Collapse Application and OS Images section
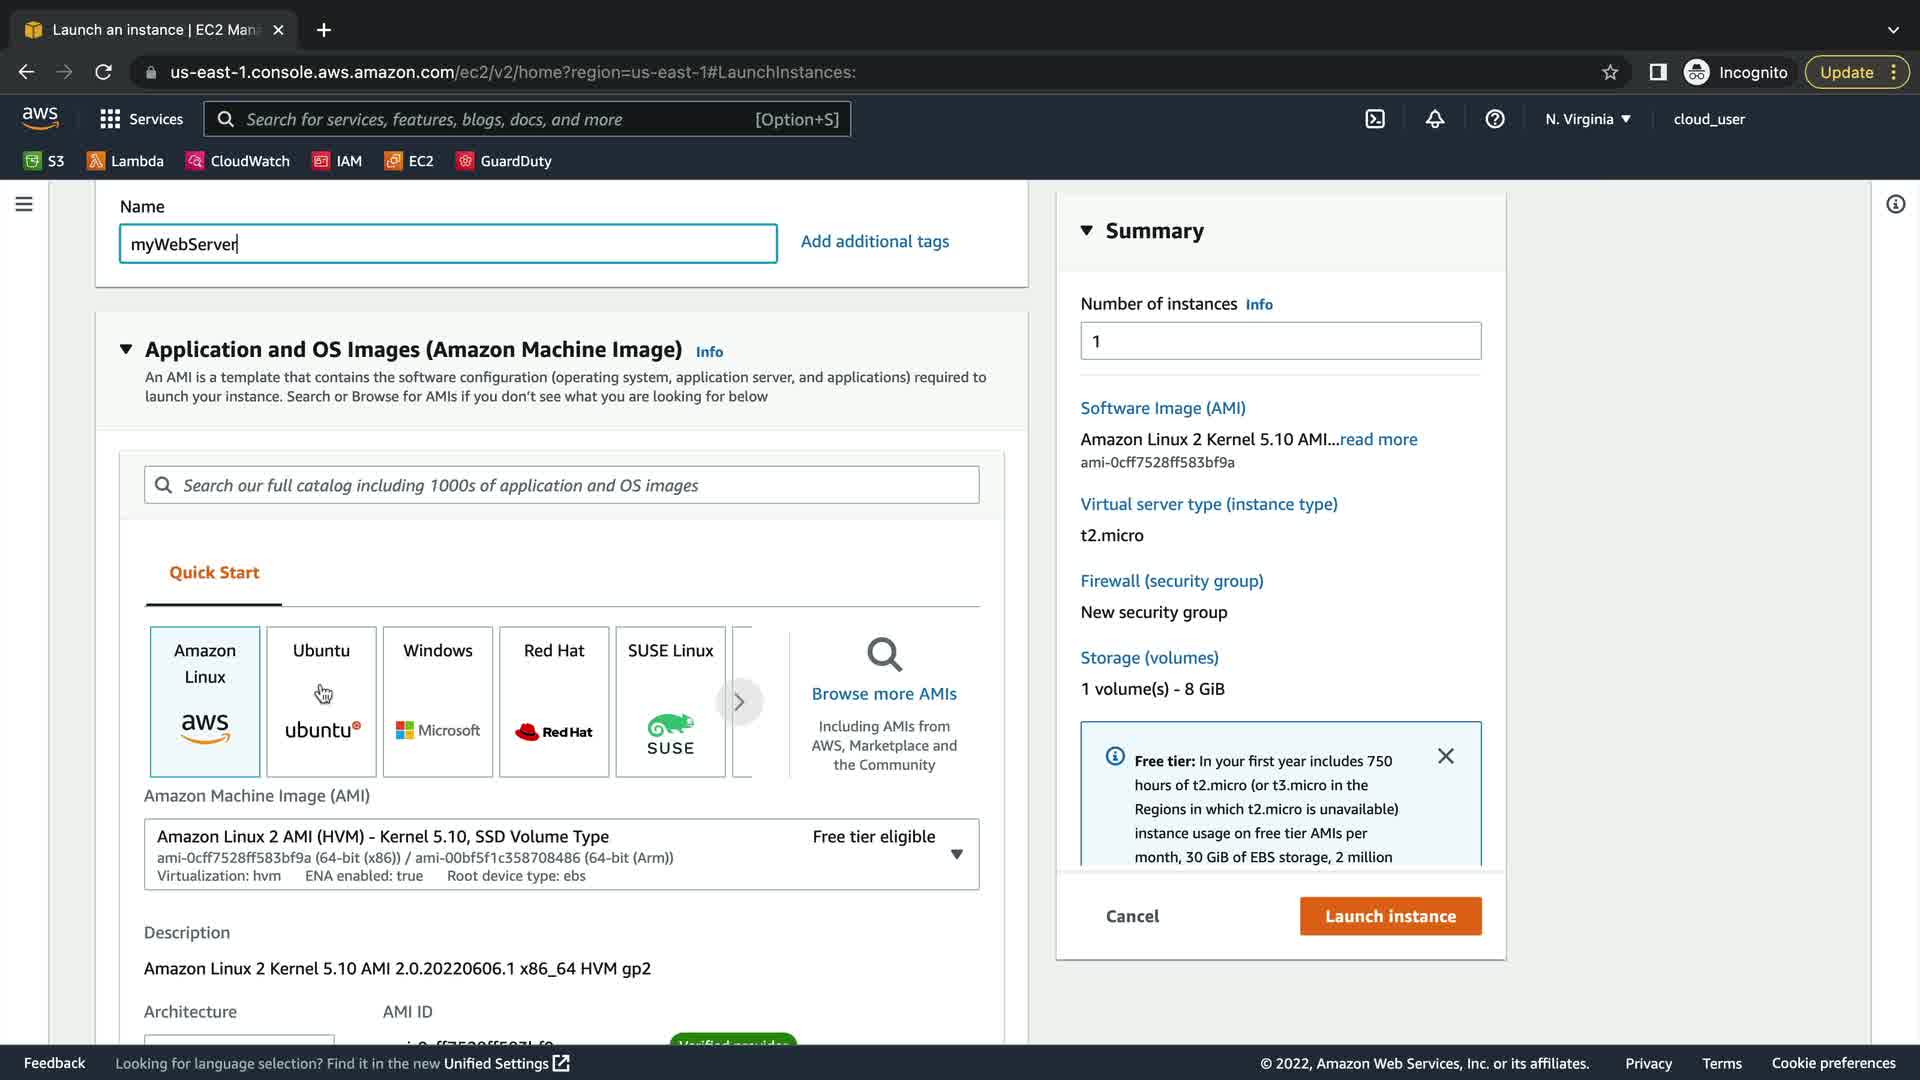Screen dimensions: 1920x1080 tap(126, 349)
